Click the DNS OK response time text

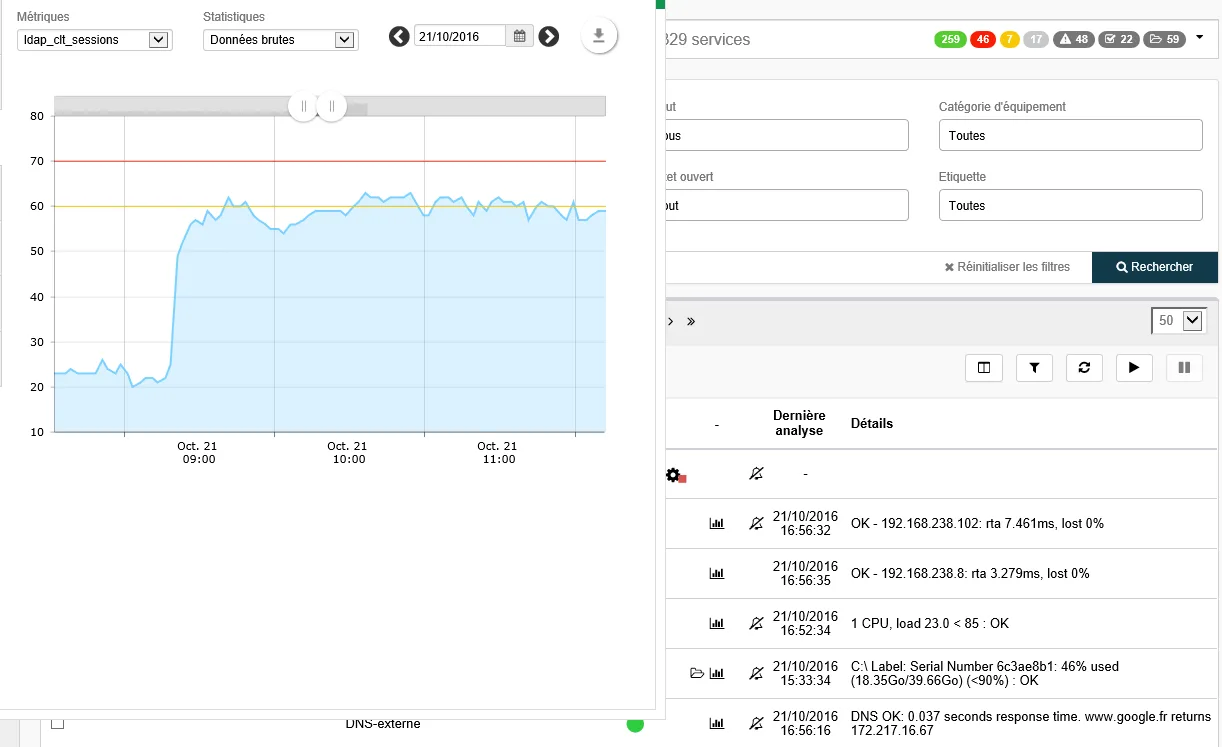(x=1031, y=723)
